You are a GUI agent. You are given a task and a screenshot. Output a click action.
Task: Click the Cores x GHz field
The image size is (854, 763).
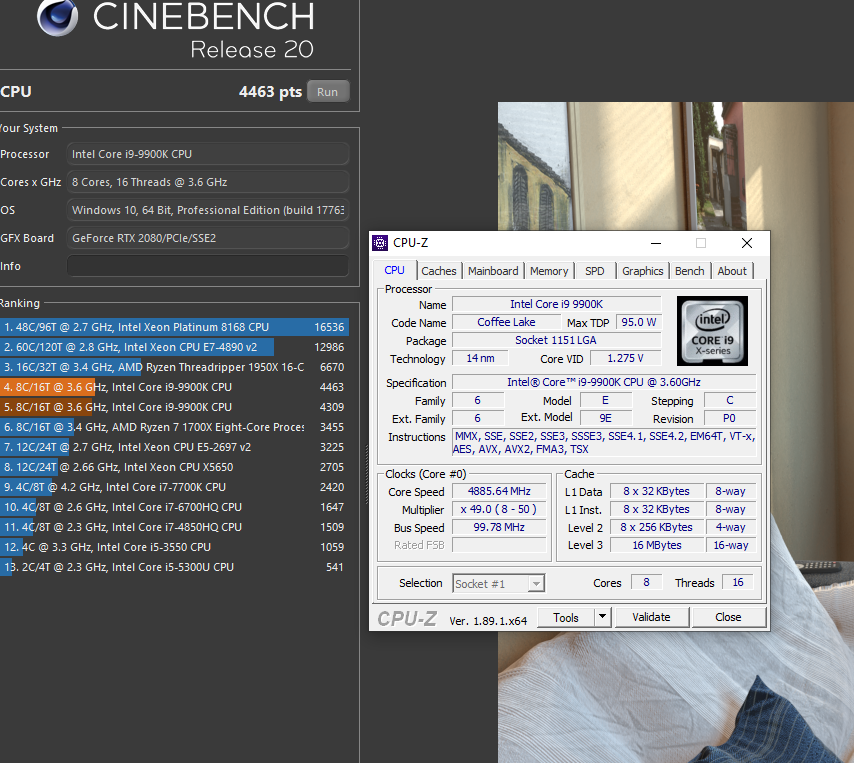coord(208,182)
